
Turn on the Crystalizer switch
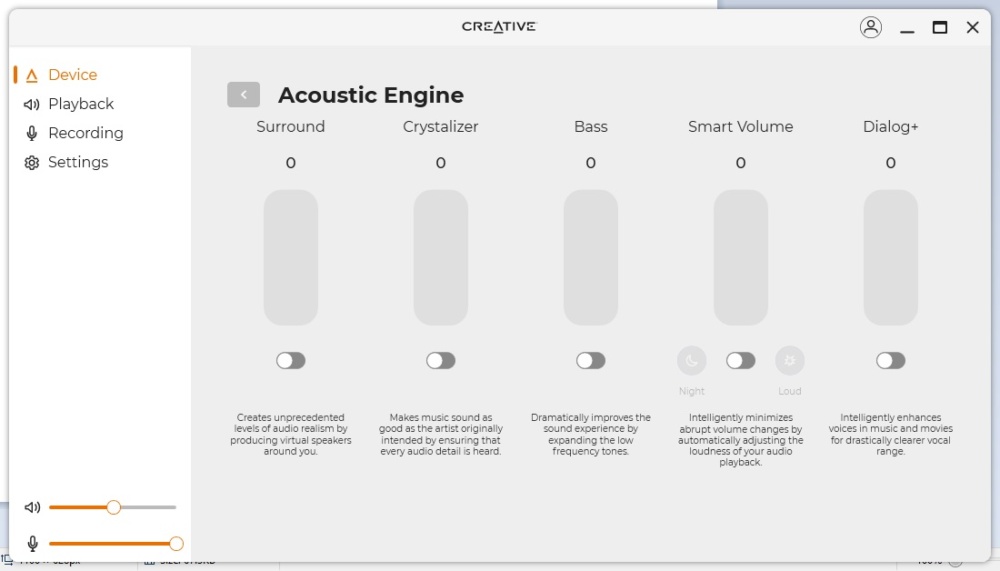coord(441,360)
